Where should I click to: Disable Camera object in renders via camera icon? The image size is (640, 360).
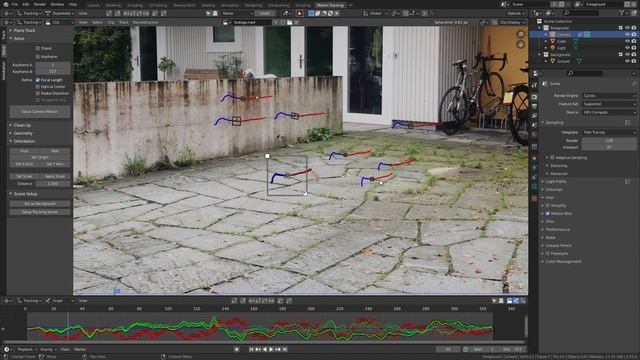634,35
